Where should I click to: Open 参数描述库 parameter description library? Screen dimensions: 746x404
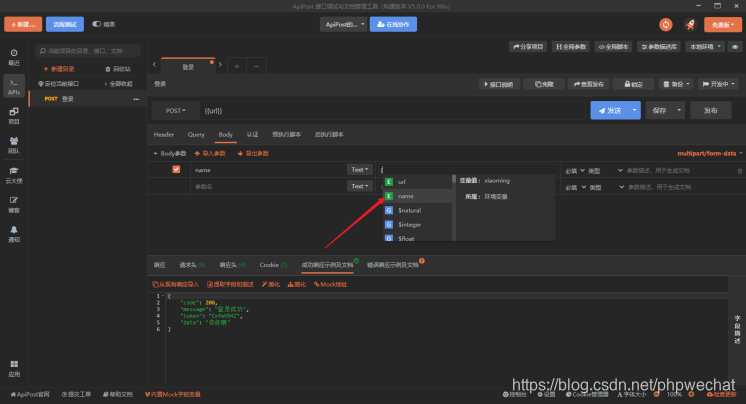(x=659, y=47)
